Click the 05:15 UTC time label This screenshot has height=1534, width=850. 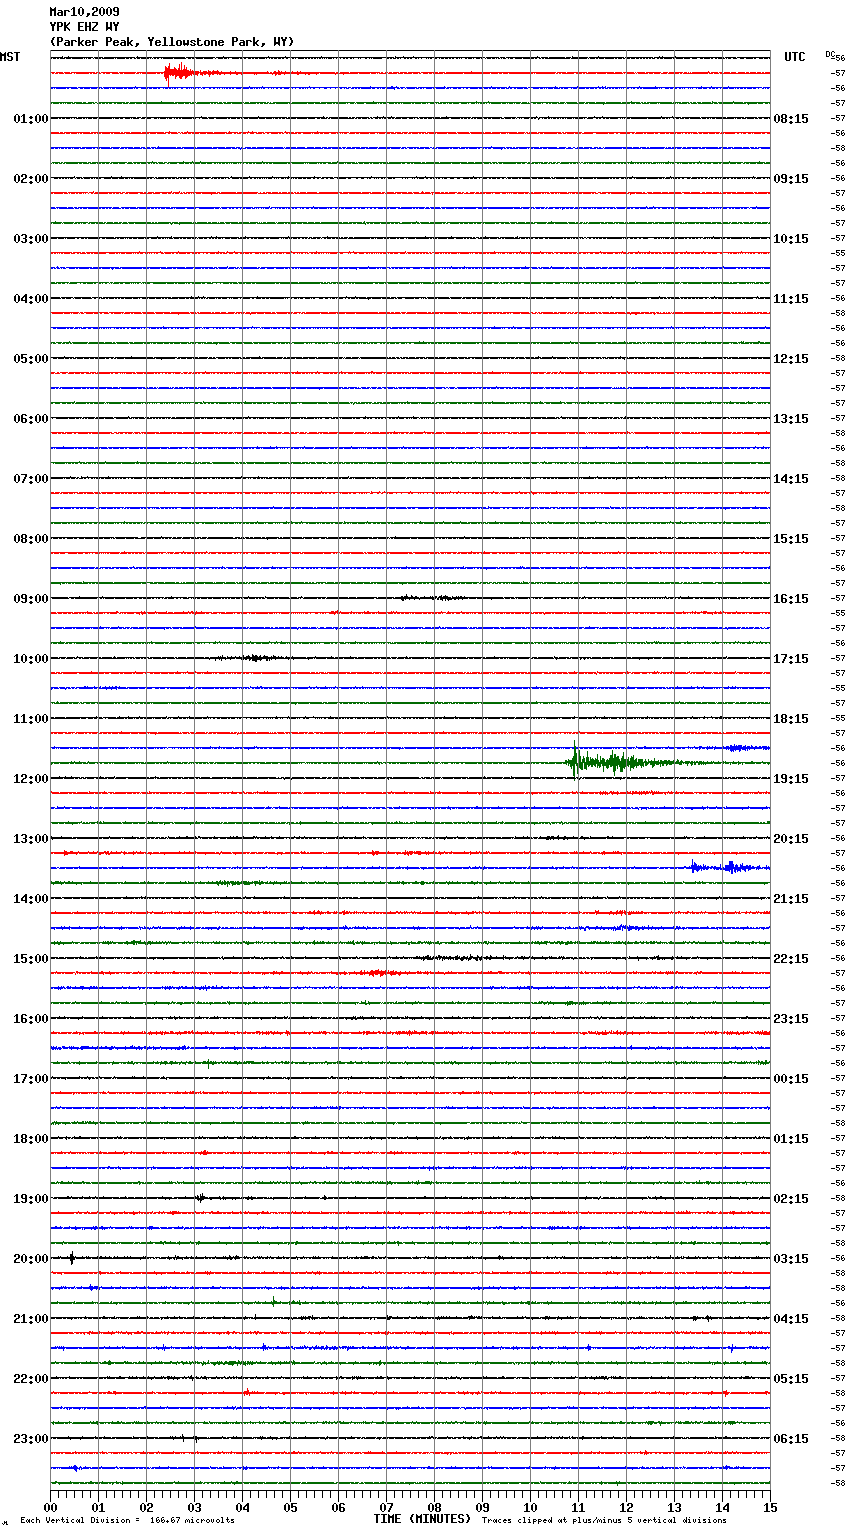tap(791, 1379)
